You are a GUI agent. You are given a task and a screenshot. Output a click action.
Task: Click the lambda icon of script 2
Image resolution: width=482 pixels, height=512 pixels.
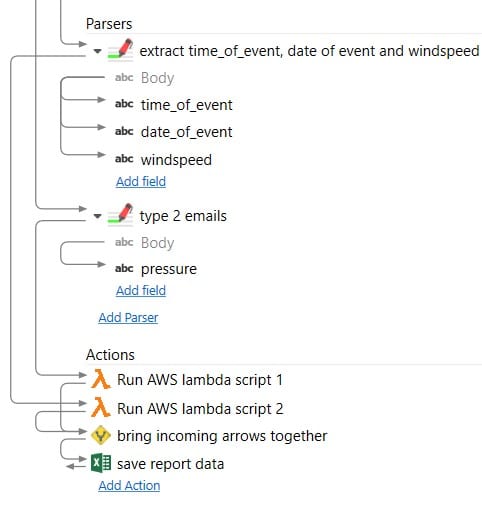pos(101,407)
